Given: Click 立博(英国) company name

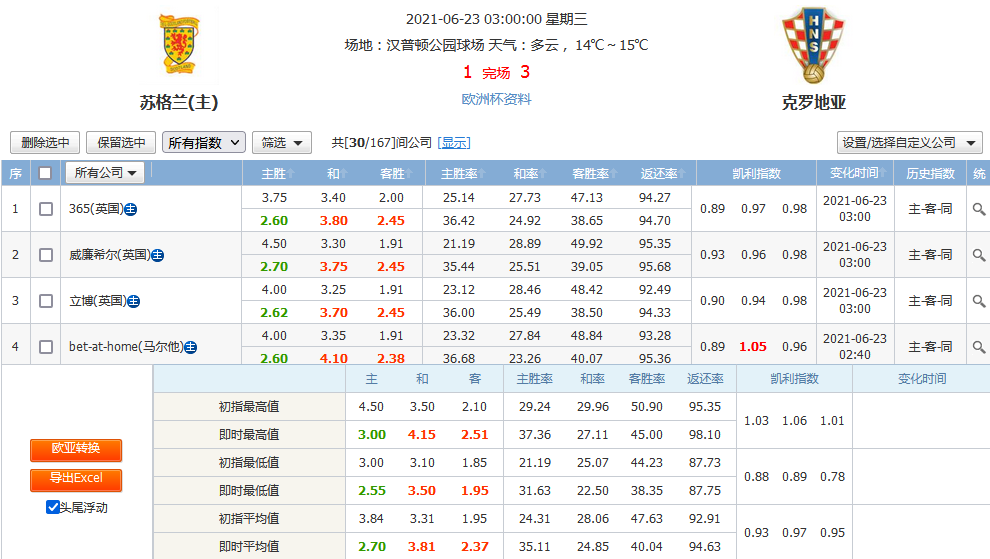Looking at the screenshot, I should click(x=97, y=301).
